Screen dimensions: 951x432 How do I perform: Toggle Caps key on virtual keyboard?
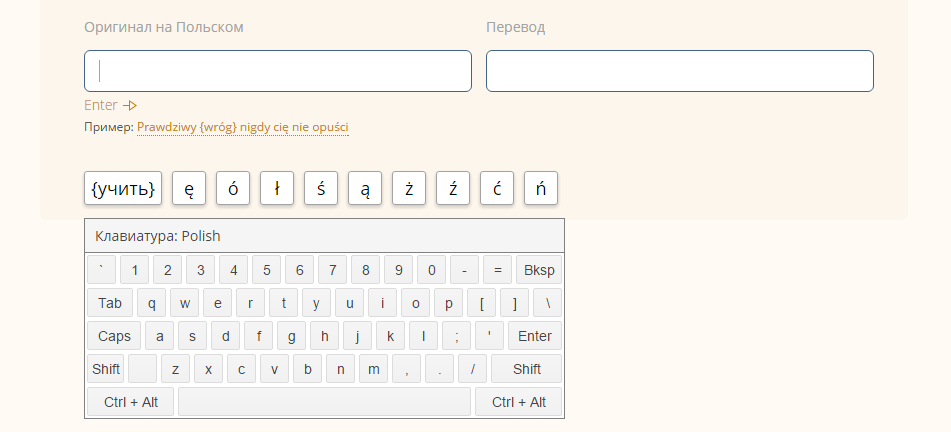[x=114, y=336]
